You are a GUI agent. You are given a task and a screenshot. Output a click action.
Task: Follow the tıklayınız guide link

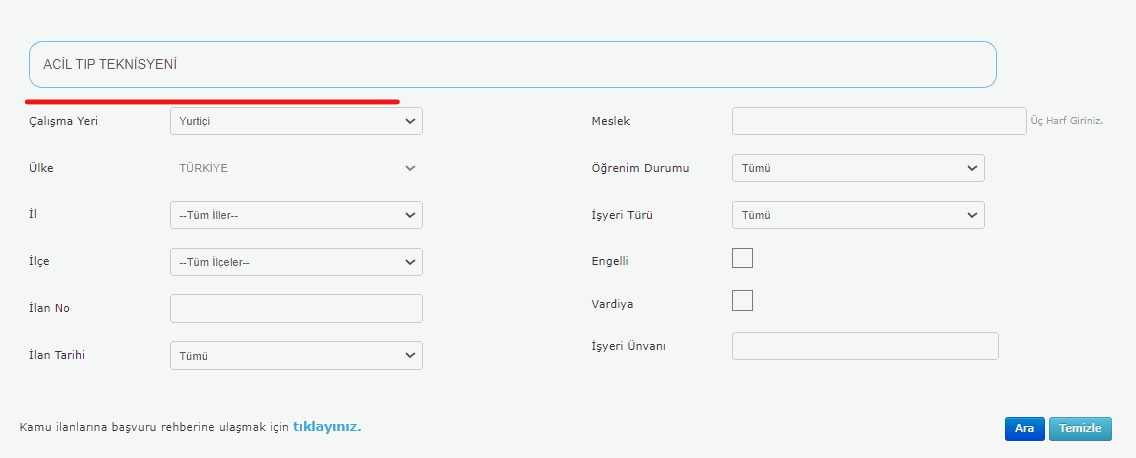pos(326,427)
